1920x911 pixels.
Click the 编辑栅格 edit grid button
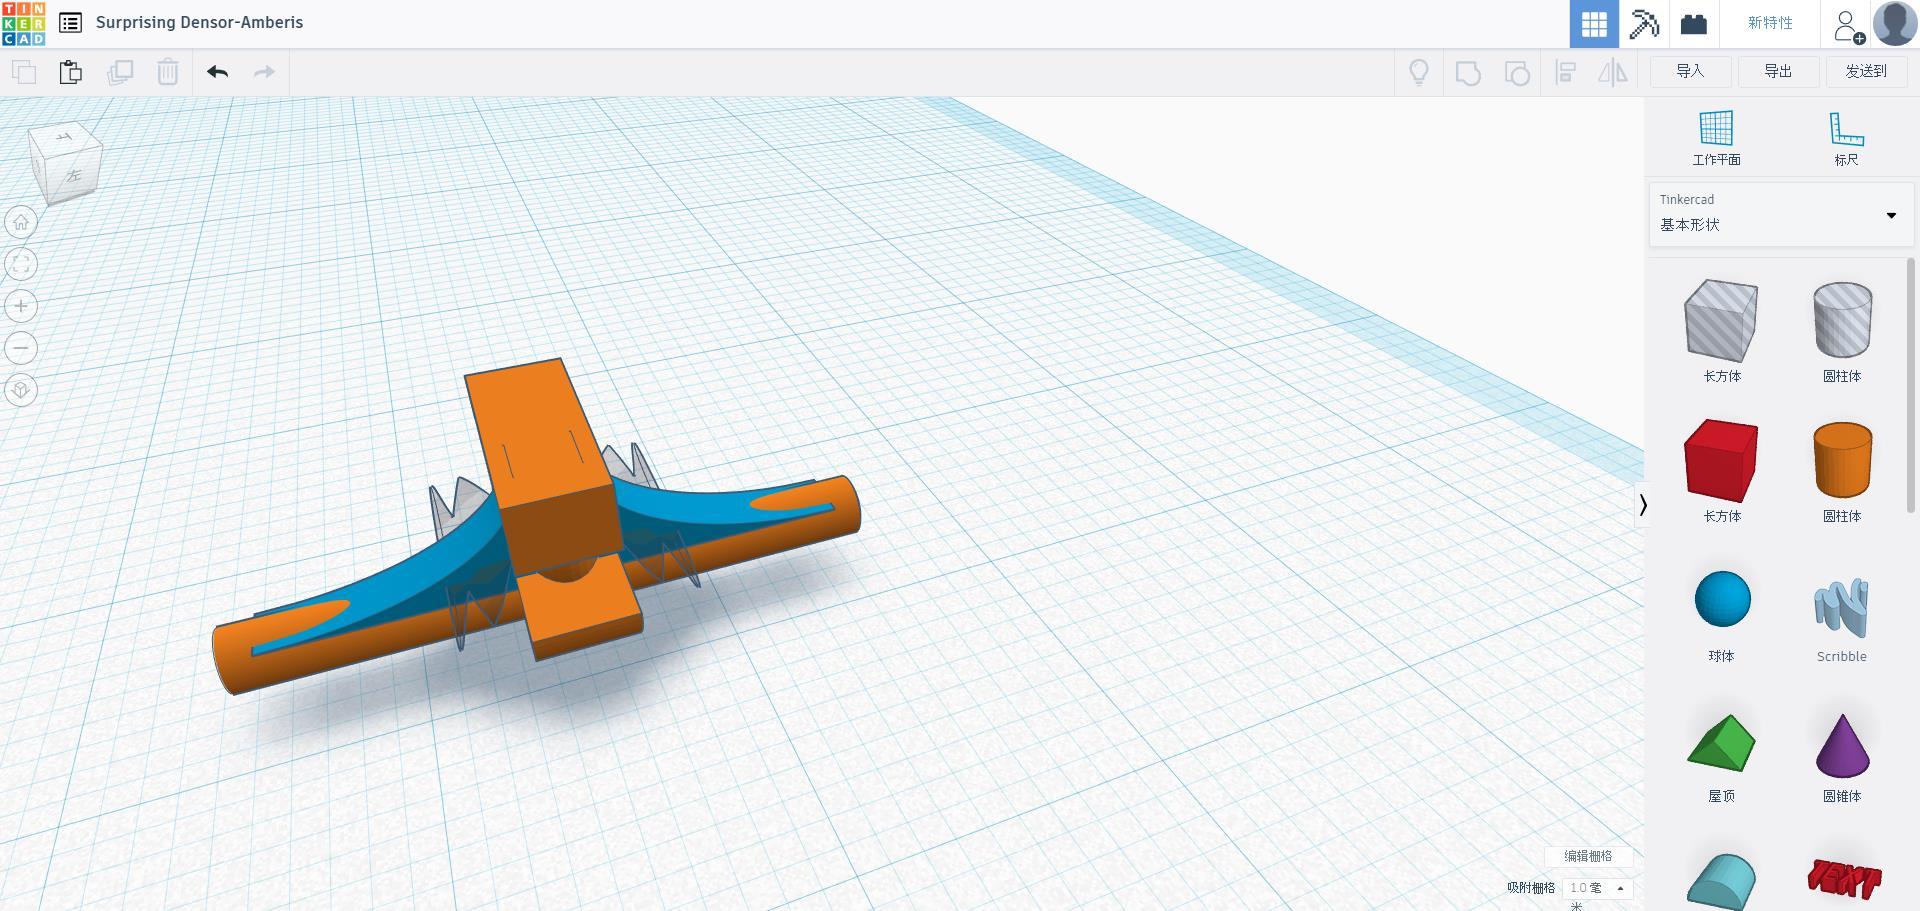click(x=1588, y=856)
